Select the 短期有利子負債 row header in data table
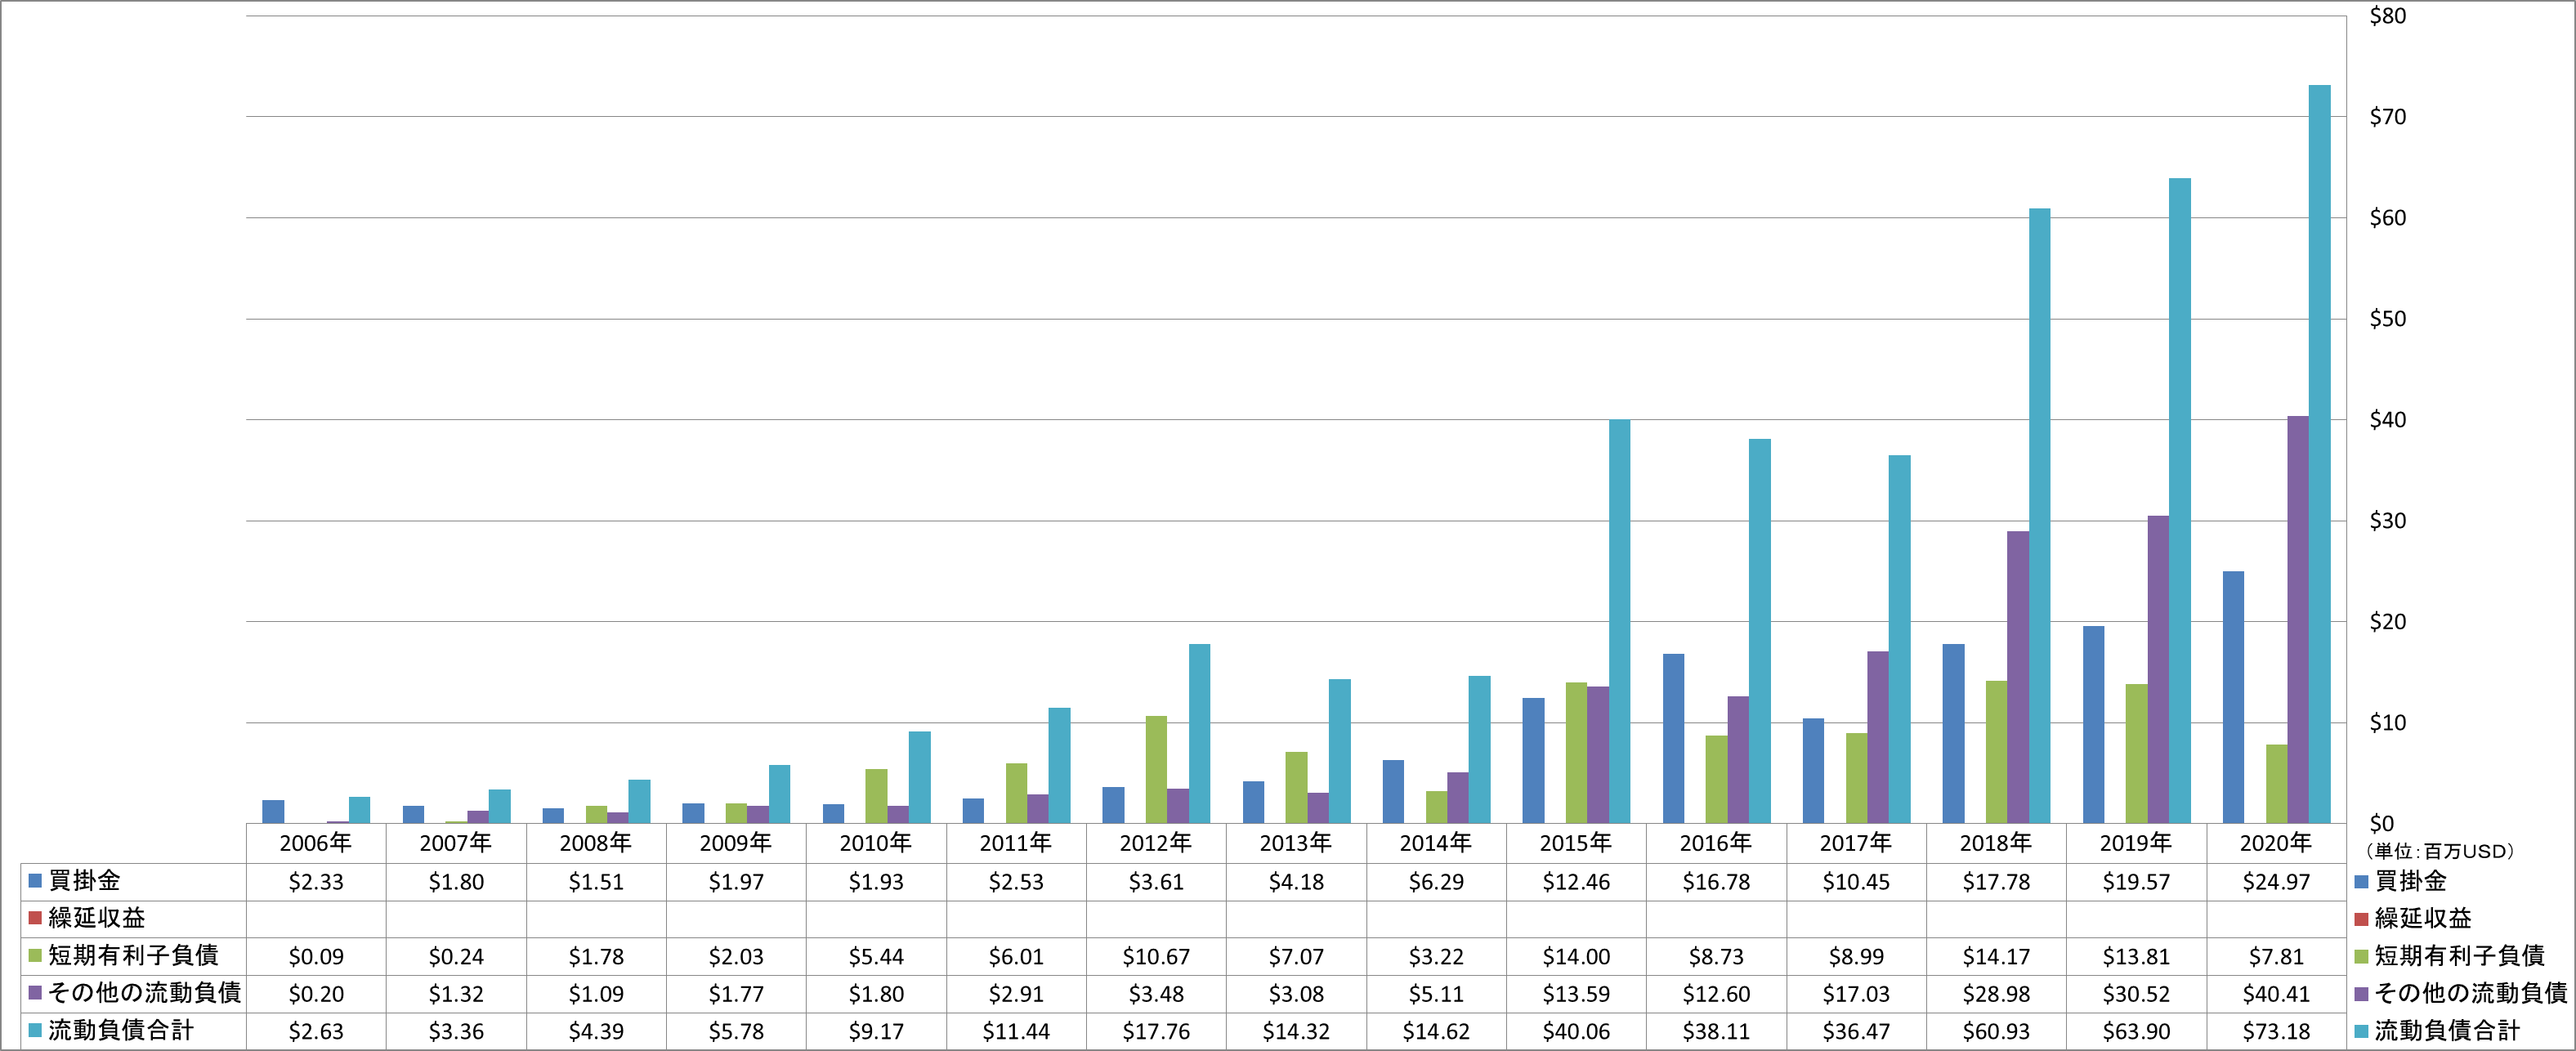Viewport: 2576px width, 1051px height. point(133,956)
